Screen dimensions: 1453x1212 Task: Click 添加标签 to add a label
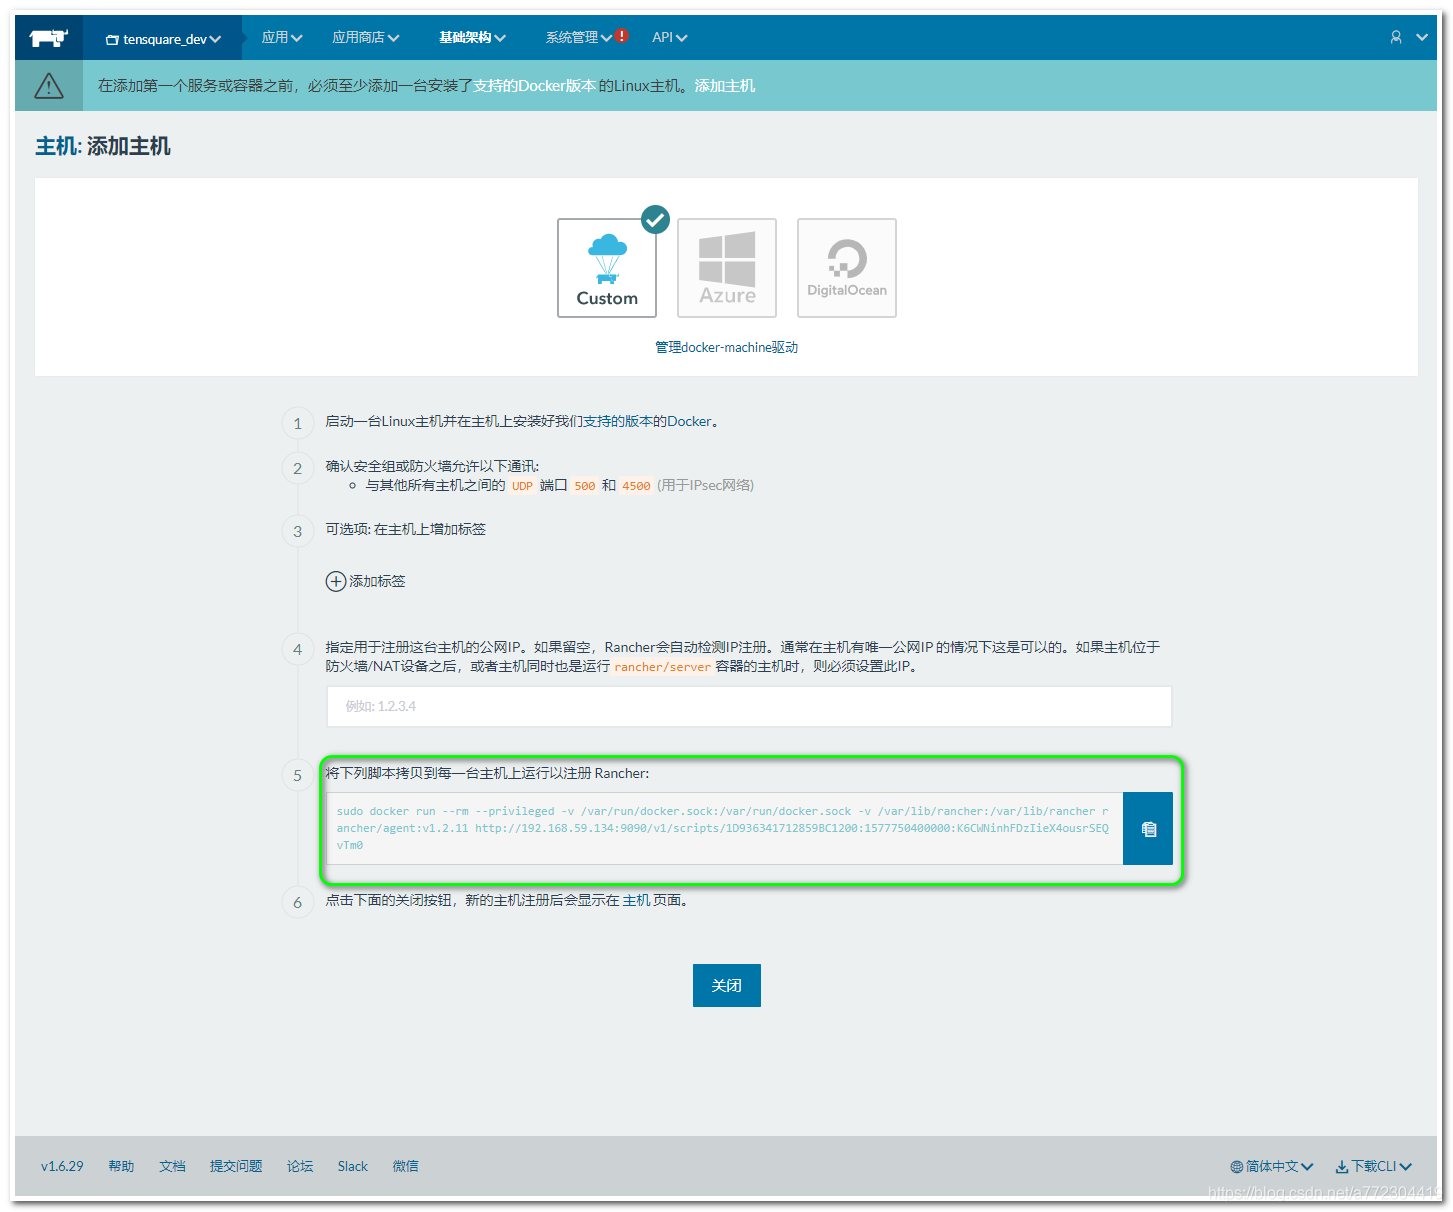tap(366, 581)
